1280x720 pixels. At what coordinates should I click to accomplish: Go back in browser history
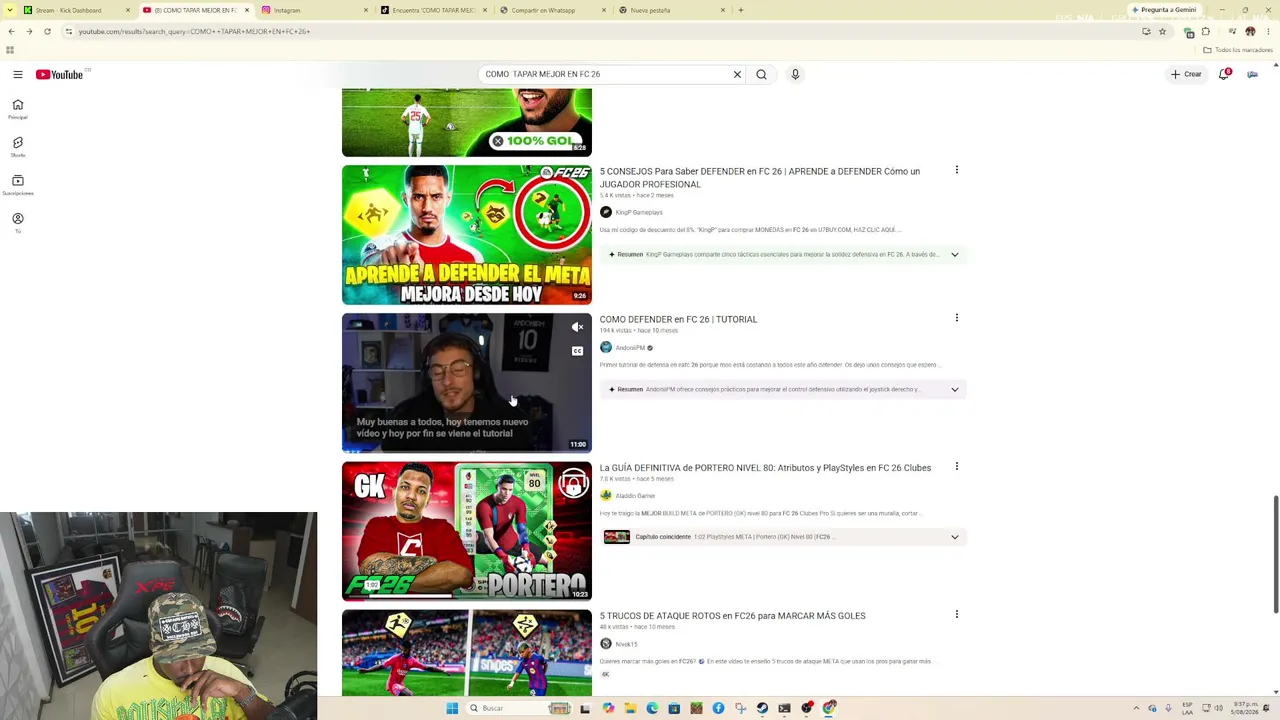point(11,31)
